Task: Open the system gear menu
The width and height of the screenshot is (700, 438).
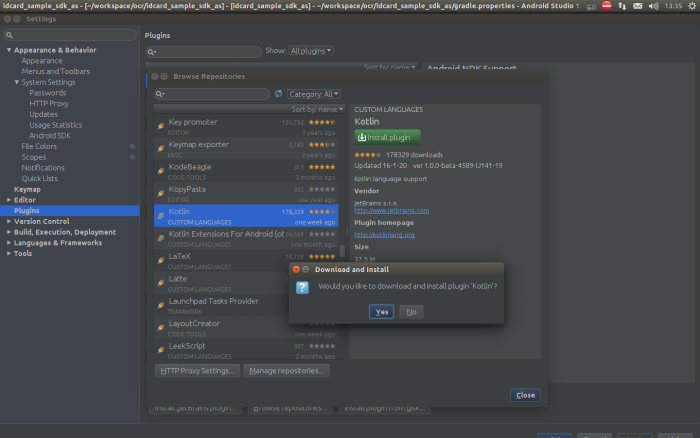Action: (692, 6)
